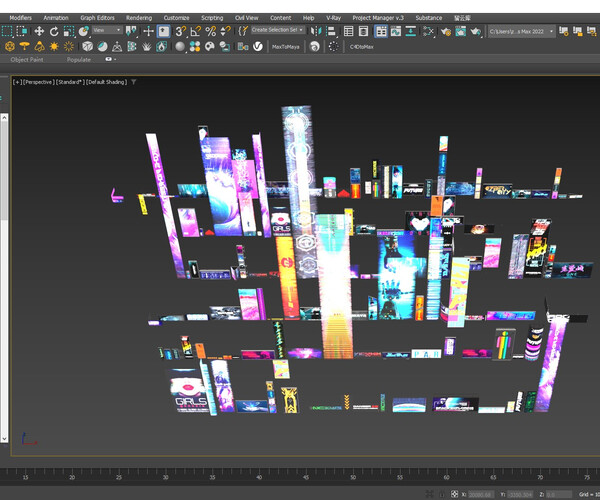Open the Graph Editors menu
Image resolution: width=600 pixels, height=500 pixels.
click(x=97, y=18)
